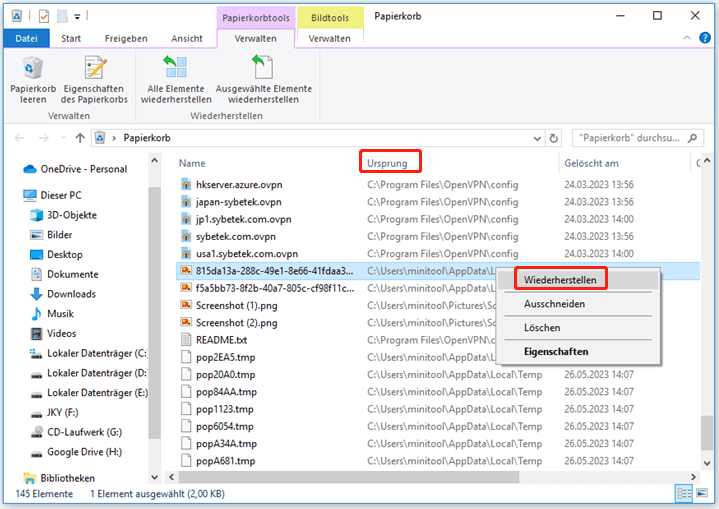Click the hkserver.azure.ovpn file icon
This screenshot has height=509, width=719.
(x=186, y=185)
